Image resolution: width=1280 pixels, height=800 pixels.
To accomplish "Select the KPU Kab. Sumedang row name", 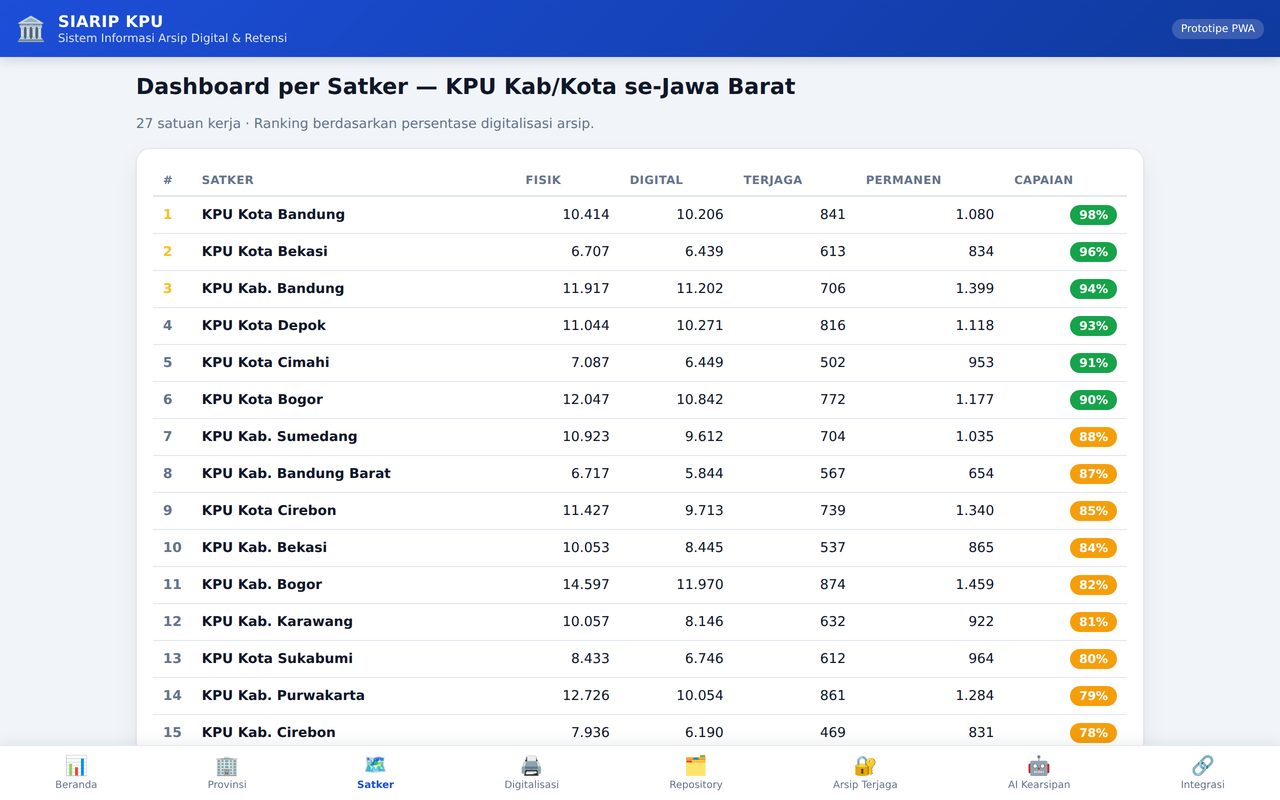I will click(x=279, y=437).
